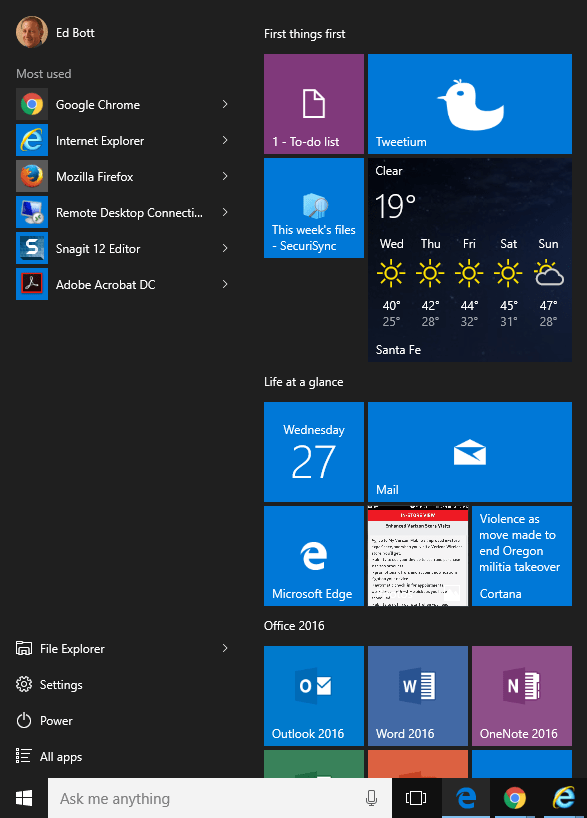The image size is (587, 818).
Task: Expand Adobe Acrobat DC jump list arrow
Action: [225, 284]
